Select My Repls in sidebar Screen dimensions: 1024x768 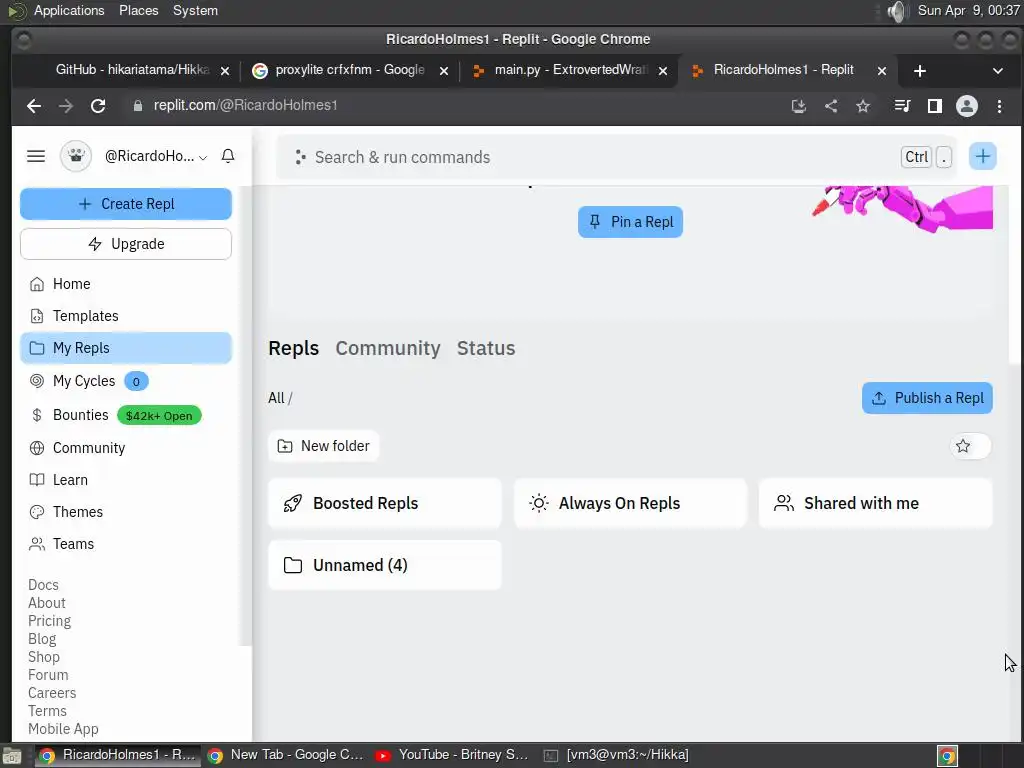[126, 348]
